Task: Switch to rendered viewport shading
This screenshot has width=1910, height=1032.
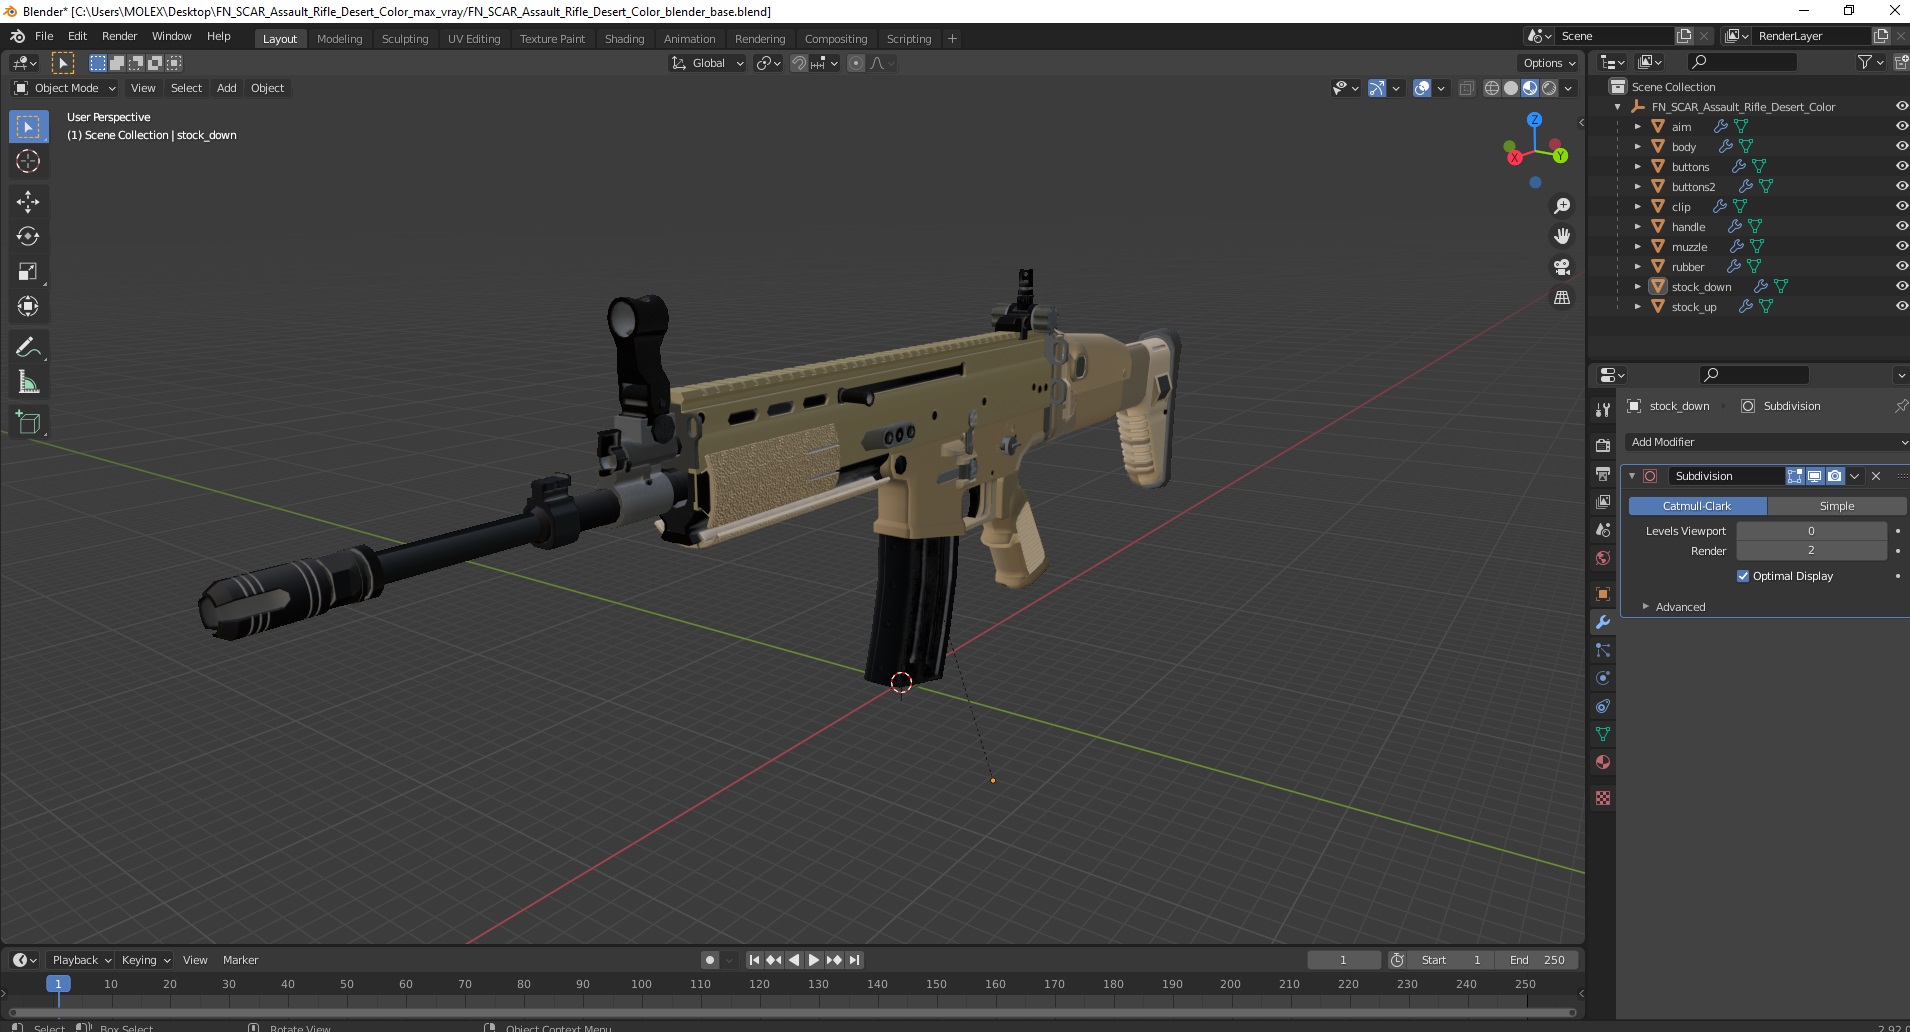Action: point(1549,88)
